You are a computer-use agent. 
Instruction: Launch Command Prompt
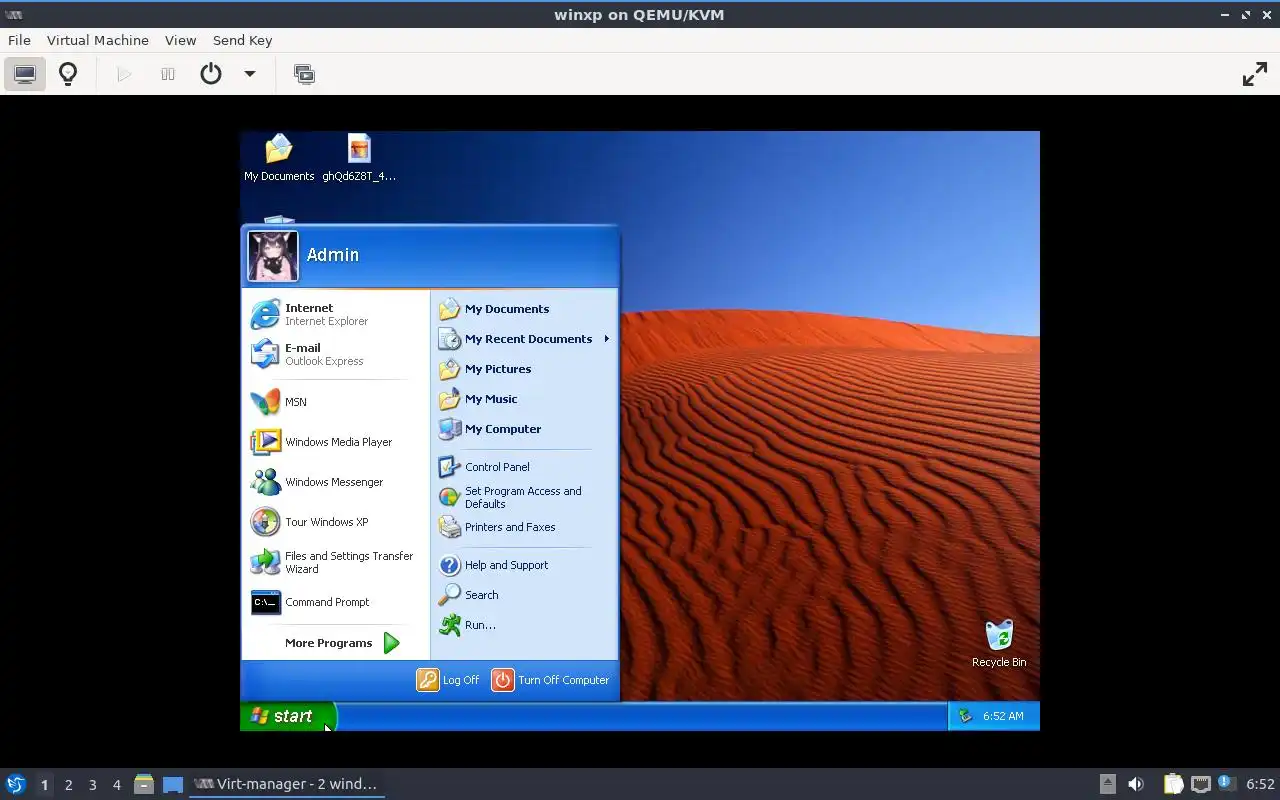pos(335,602)
